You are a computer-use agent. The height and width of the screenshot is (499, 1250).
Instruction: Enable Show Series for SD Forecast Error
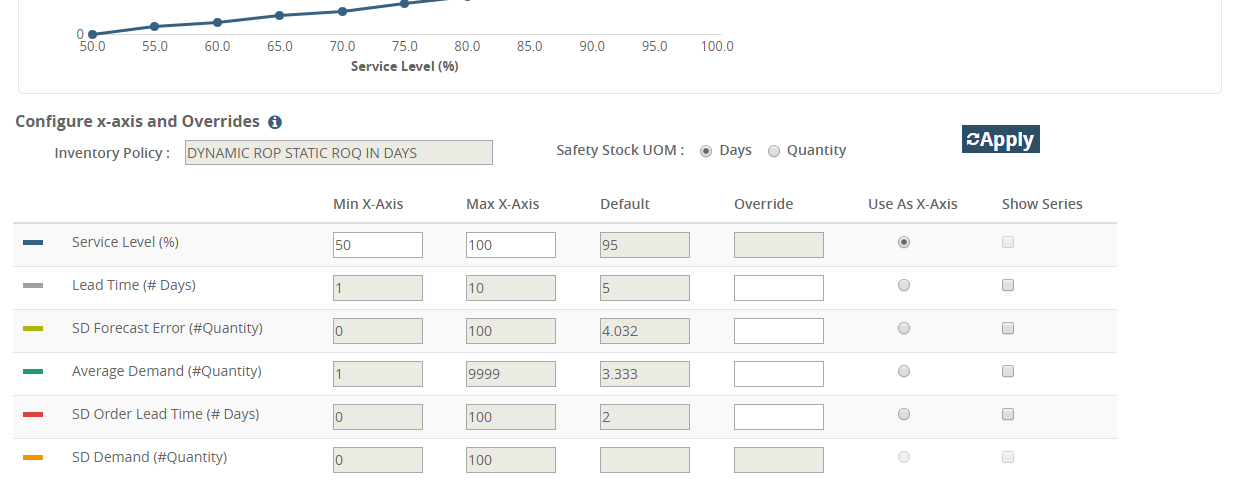point(1008,328)
